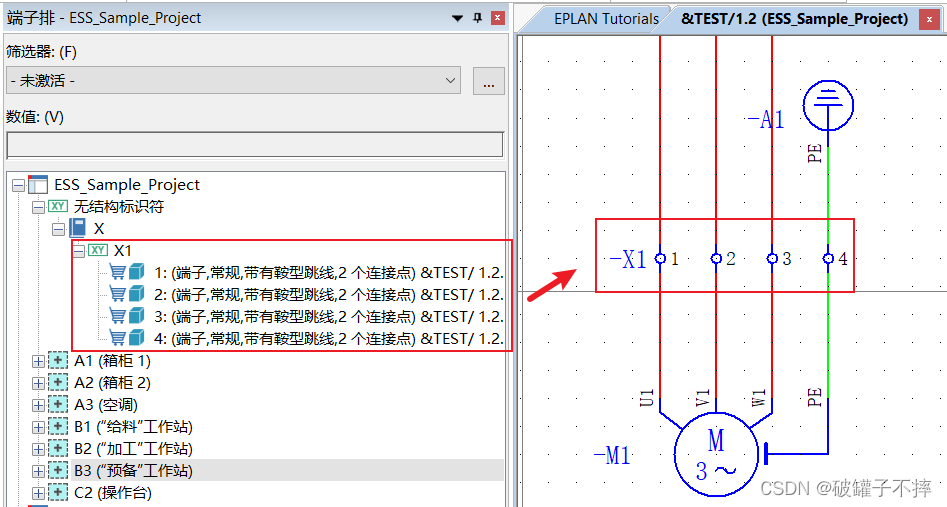The image size is (947, 507).
Task: Open the filter dropdown showing 未激活
Action: click(x=233, y=80)
